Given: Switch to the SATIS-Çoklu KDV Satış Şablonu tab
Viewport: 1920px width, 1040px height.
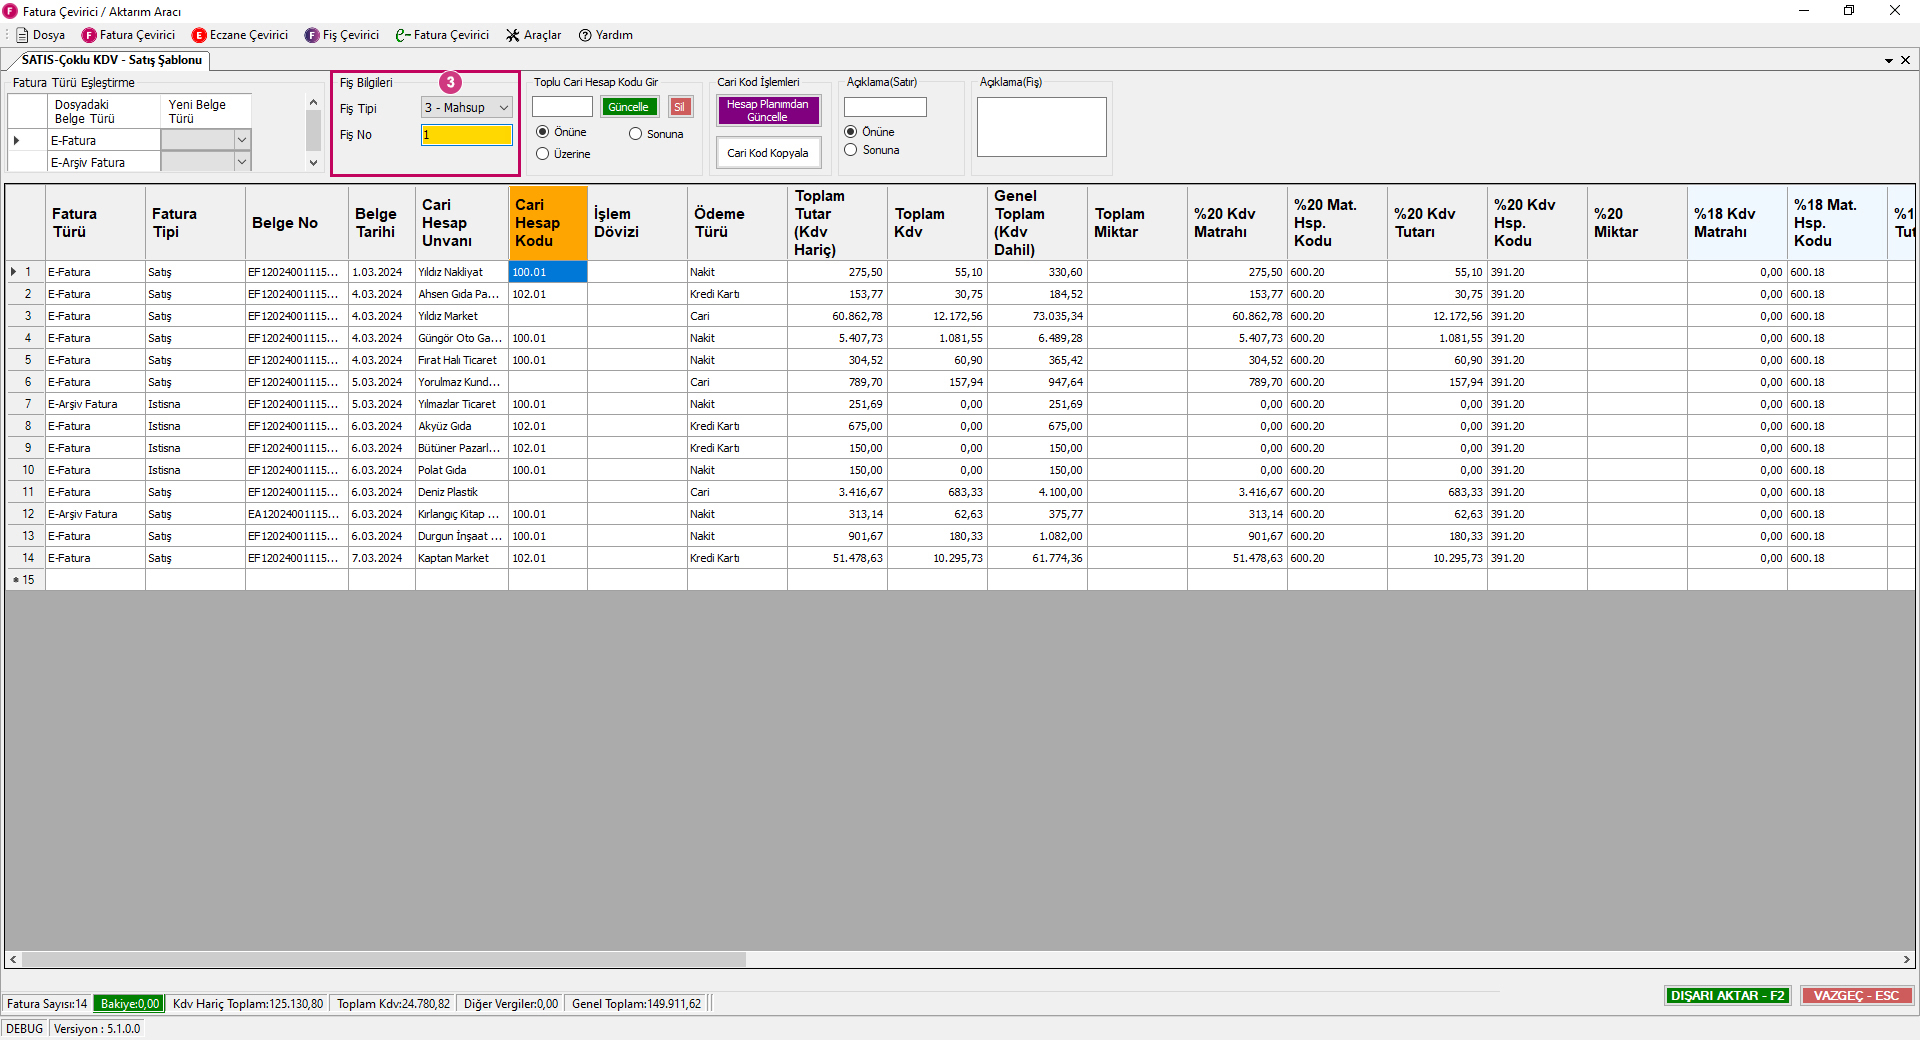Looking at the screenshot, I should (111, 60).
